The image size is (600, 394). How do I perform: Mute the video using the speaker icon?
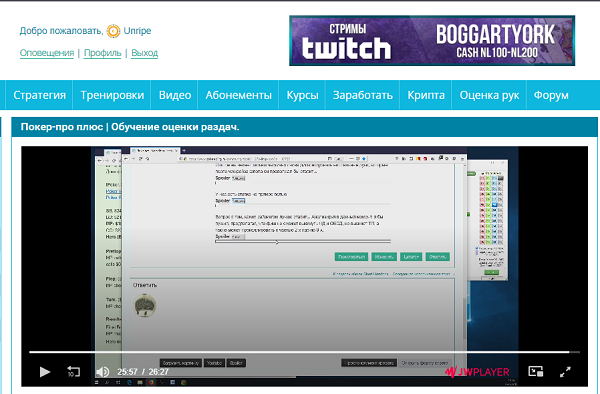102,371
